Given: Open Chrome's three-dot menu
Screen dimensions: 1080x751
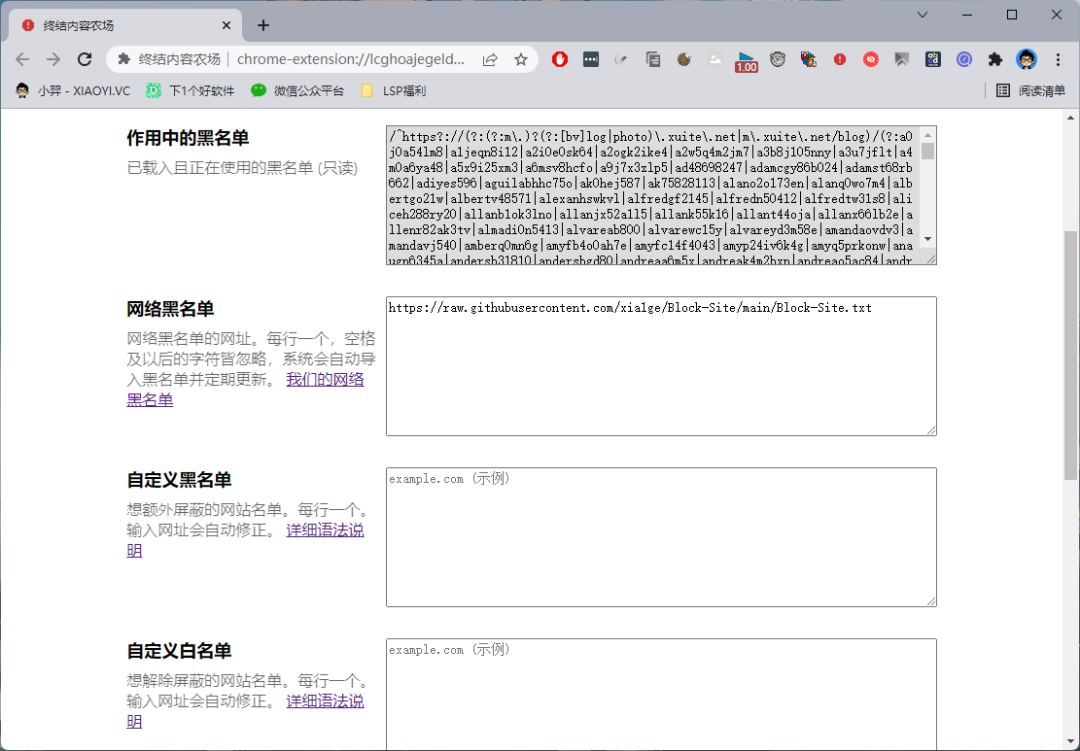Looking at the screenshot, I should pos(1058,59).
